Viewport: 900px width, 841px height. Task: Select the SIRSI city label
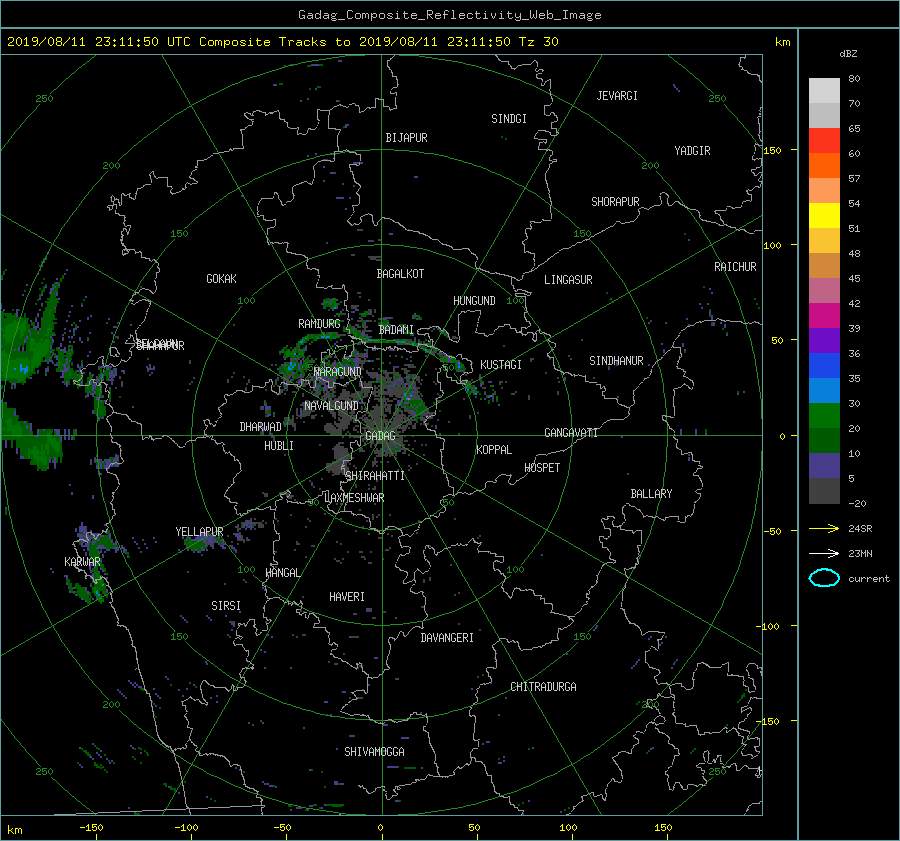click(x=226, y=606)
